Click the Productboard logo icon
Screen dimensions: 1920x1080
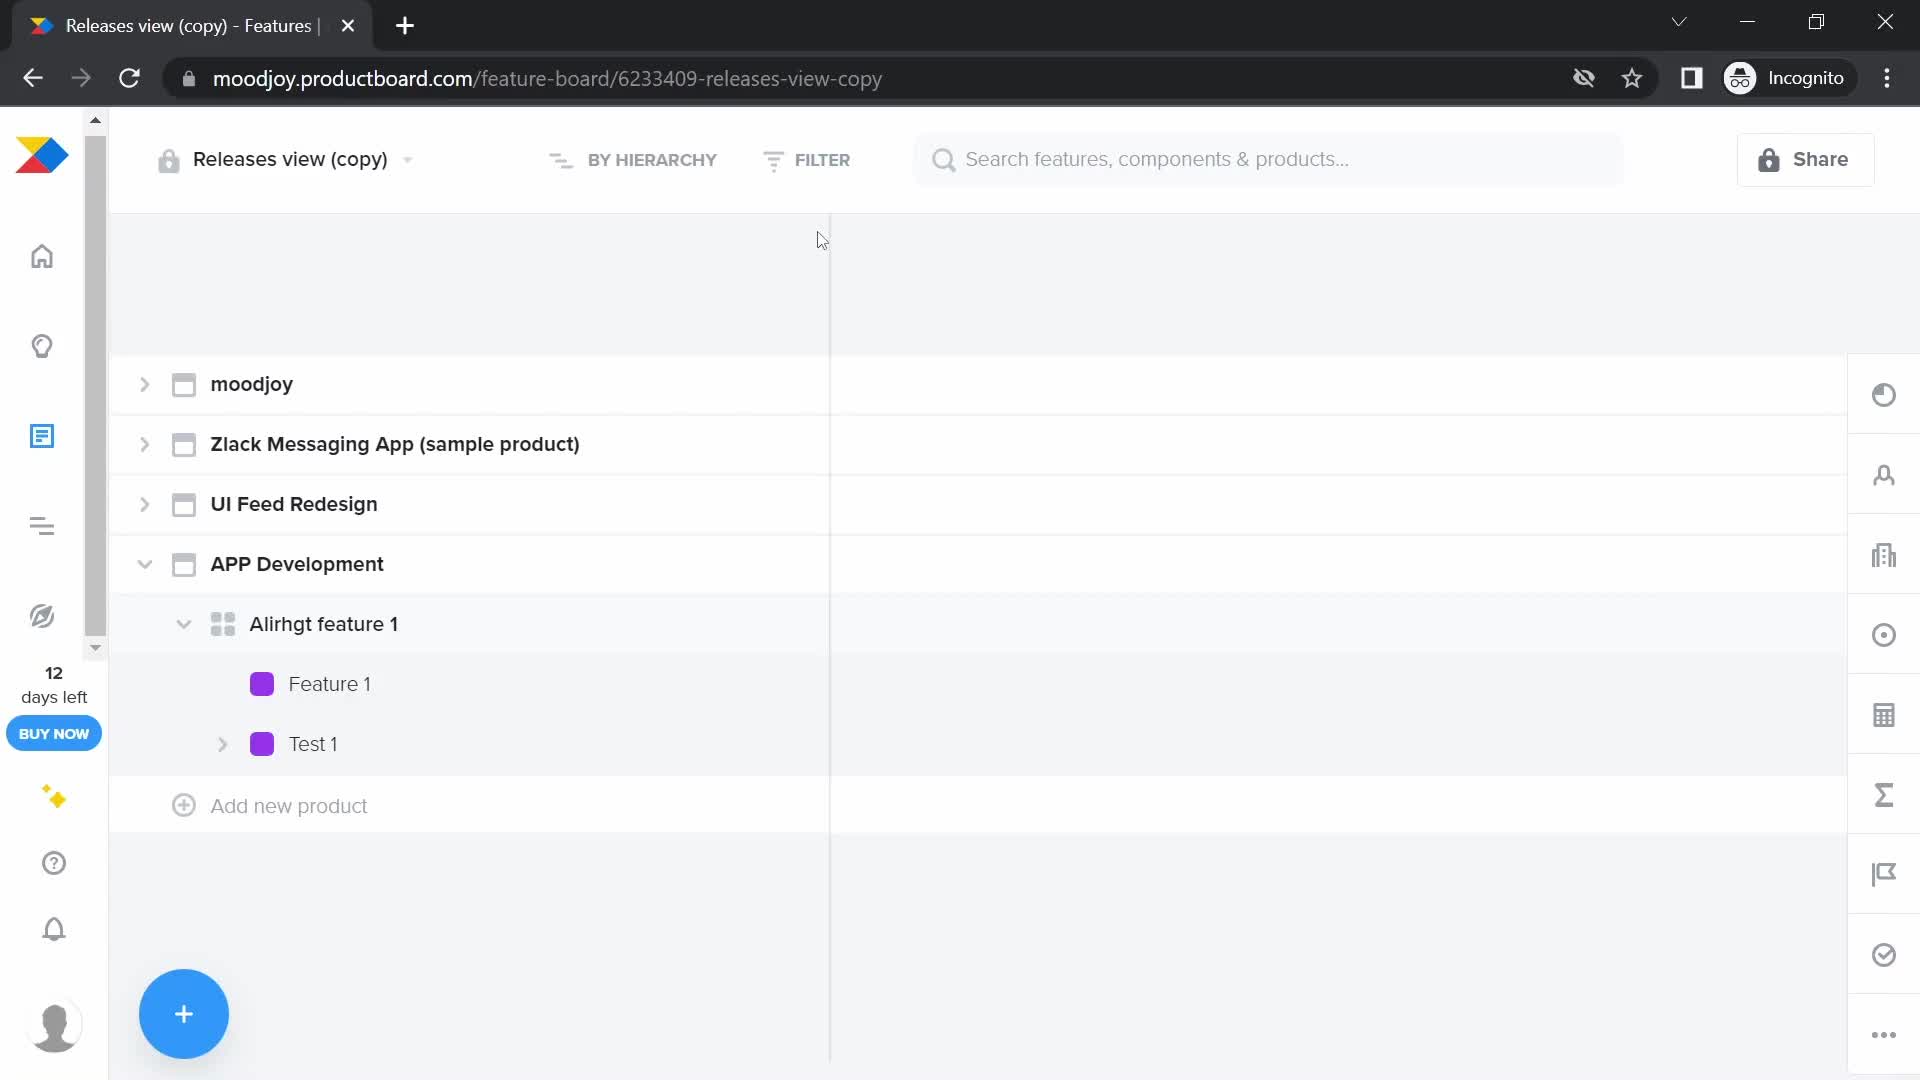42,155
